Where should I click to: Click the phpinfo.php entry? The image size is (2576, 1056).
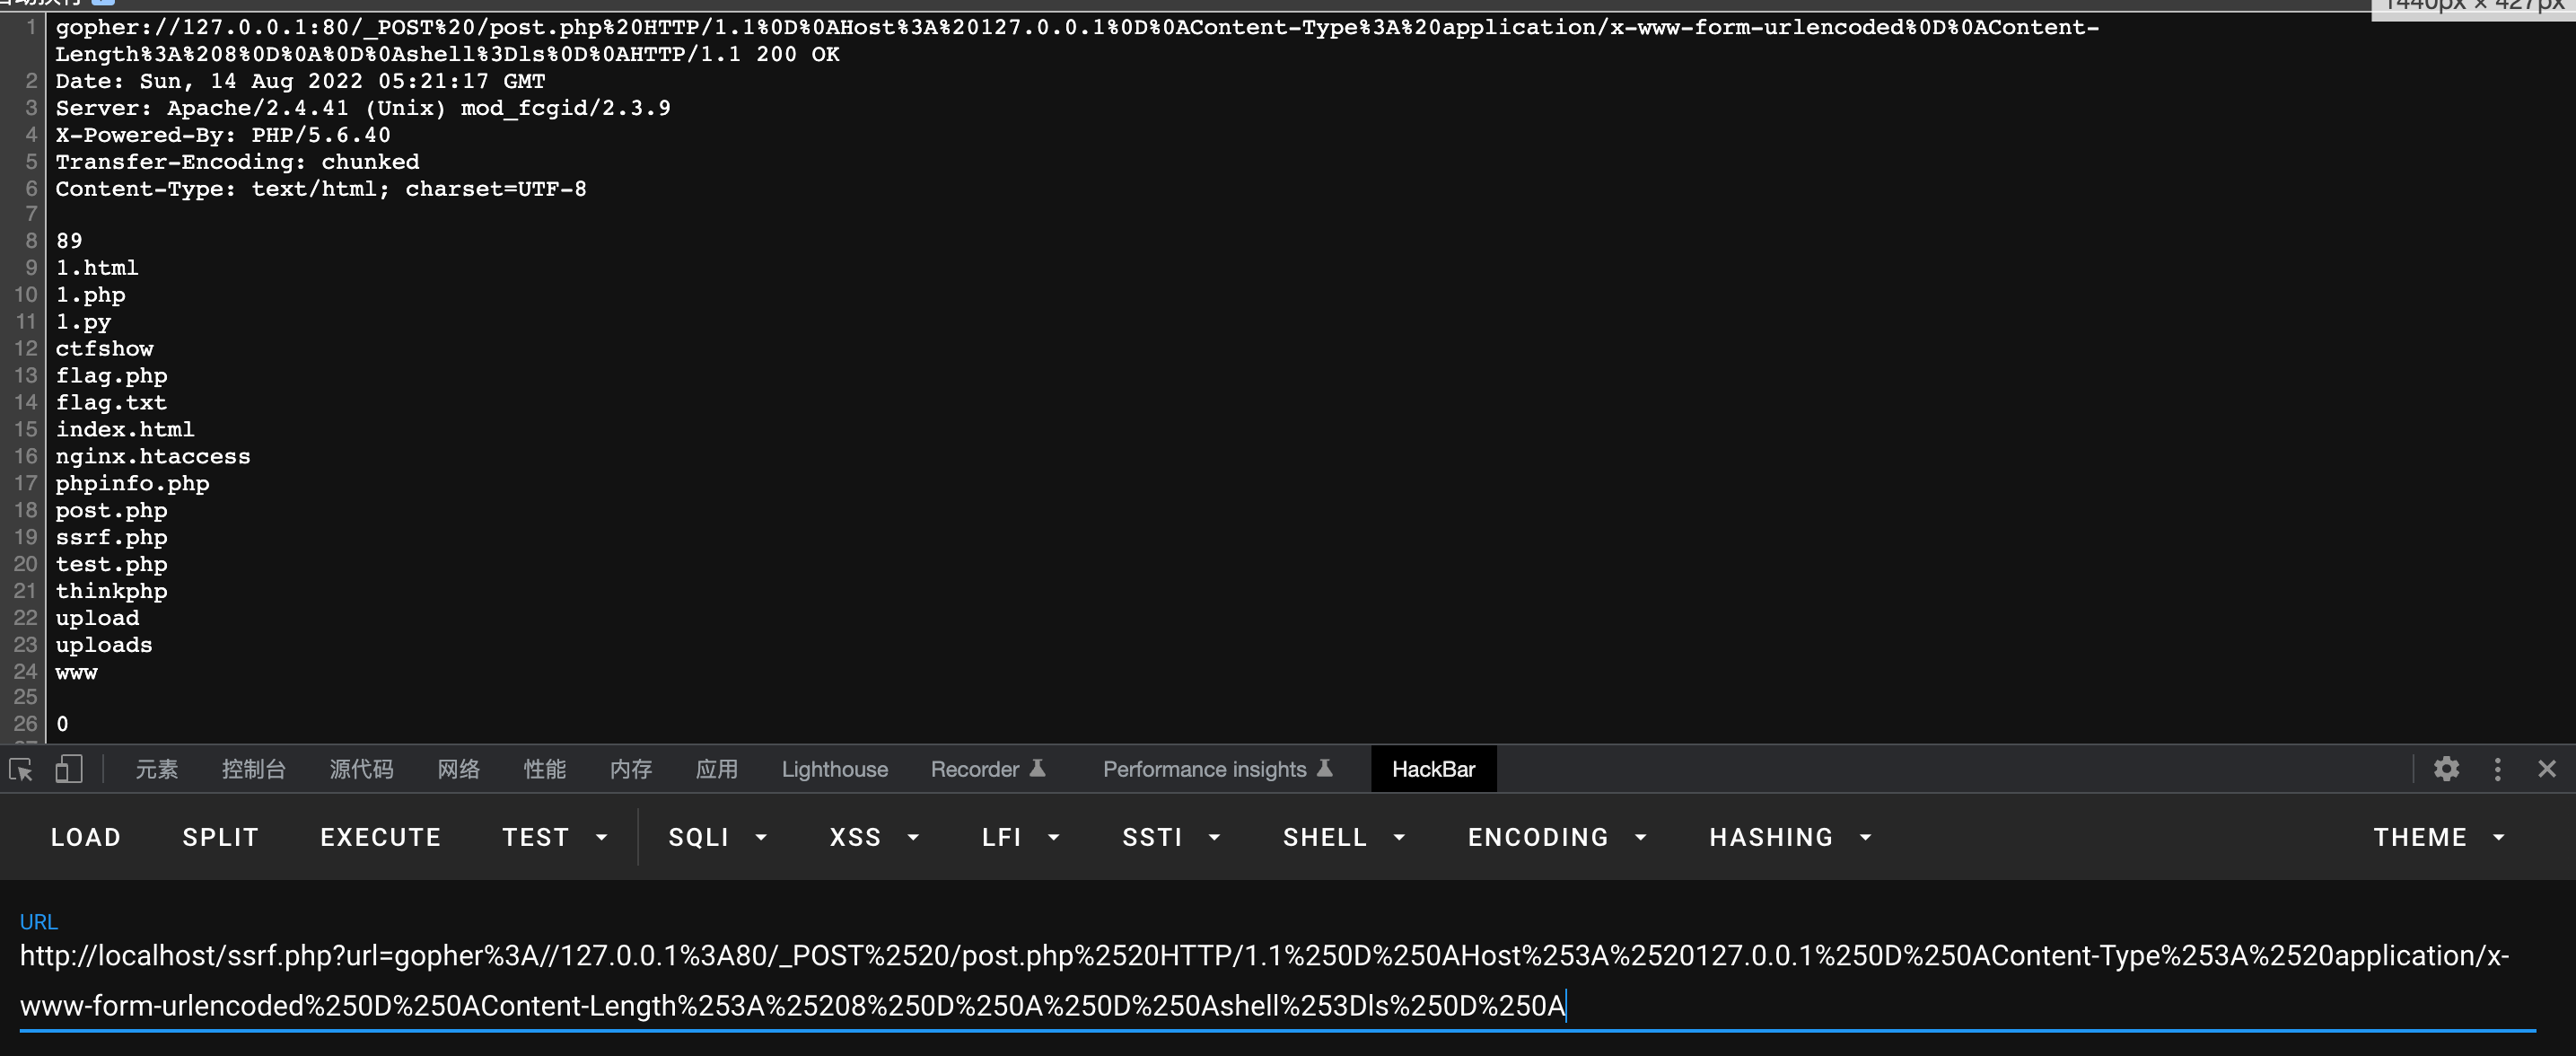132,484
